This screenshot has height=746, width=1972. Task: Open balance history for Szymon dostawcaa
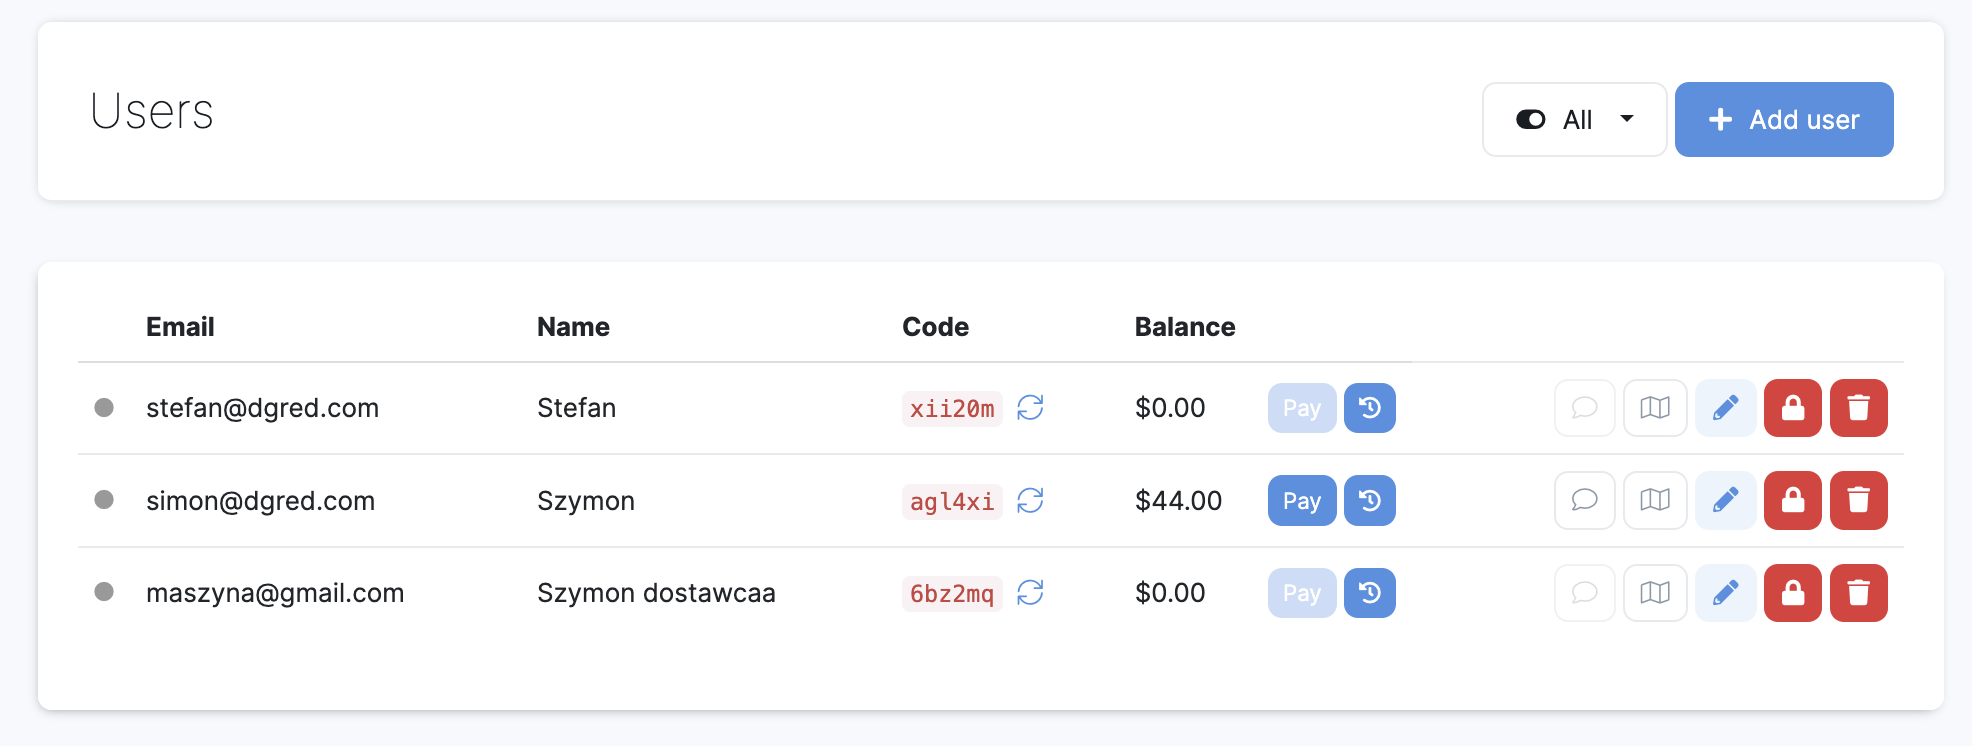1369,593
